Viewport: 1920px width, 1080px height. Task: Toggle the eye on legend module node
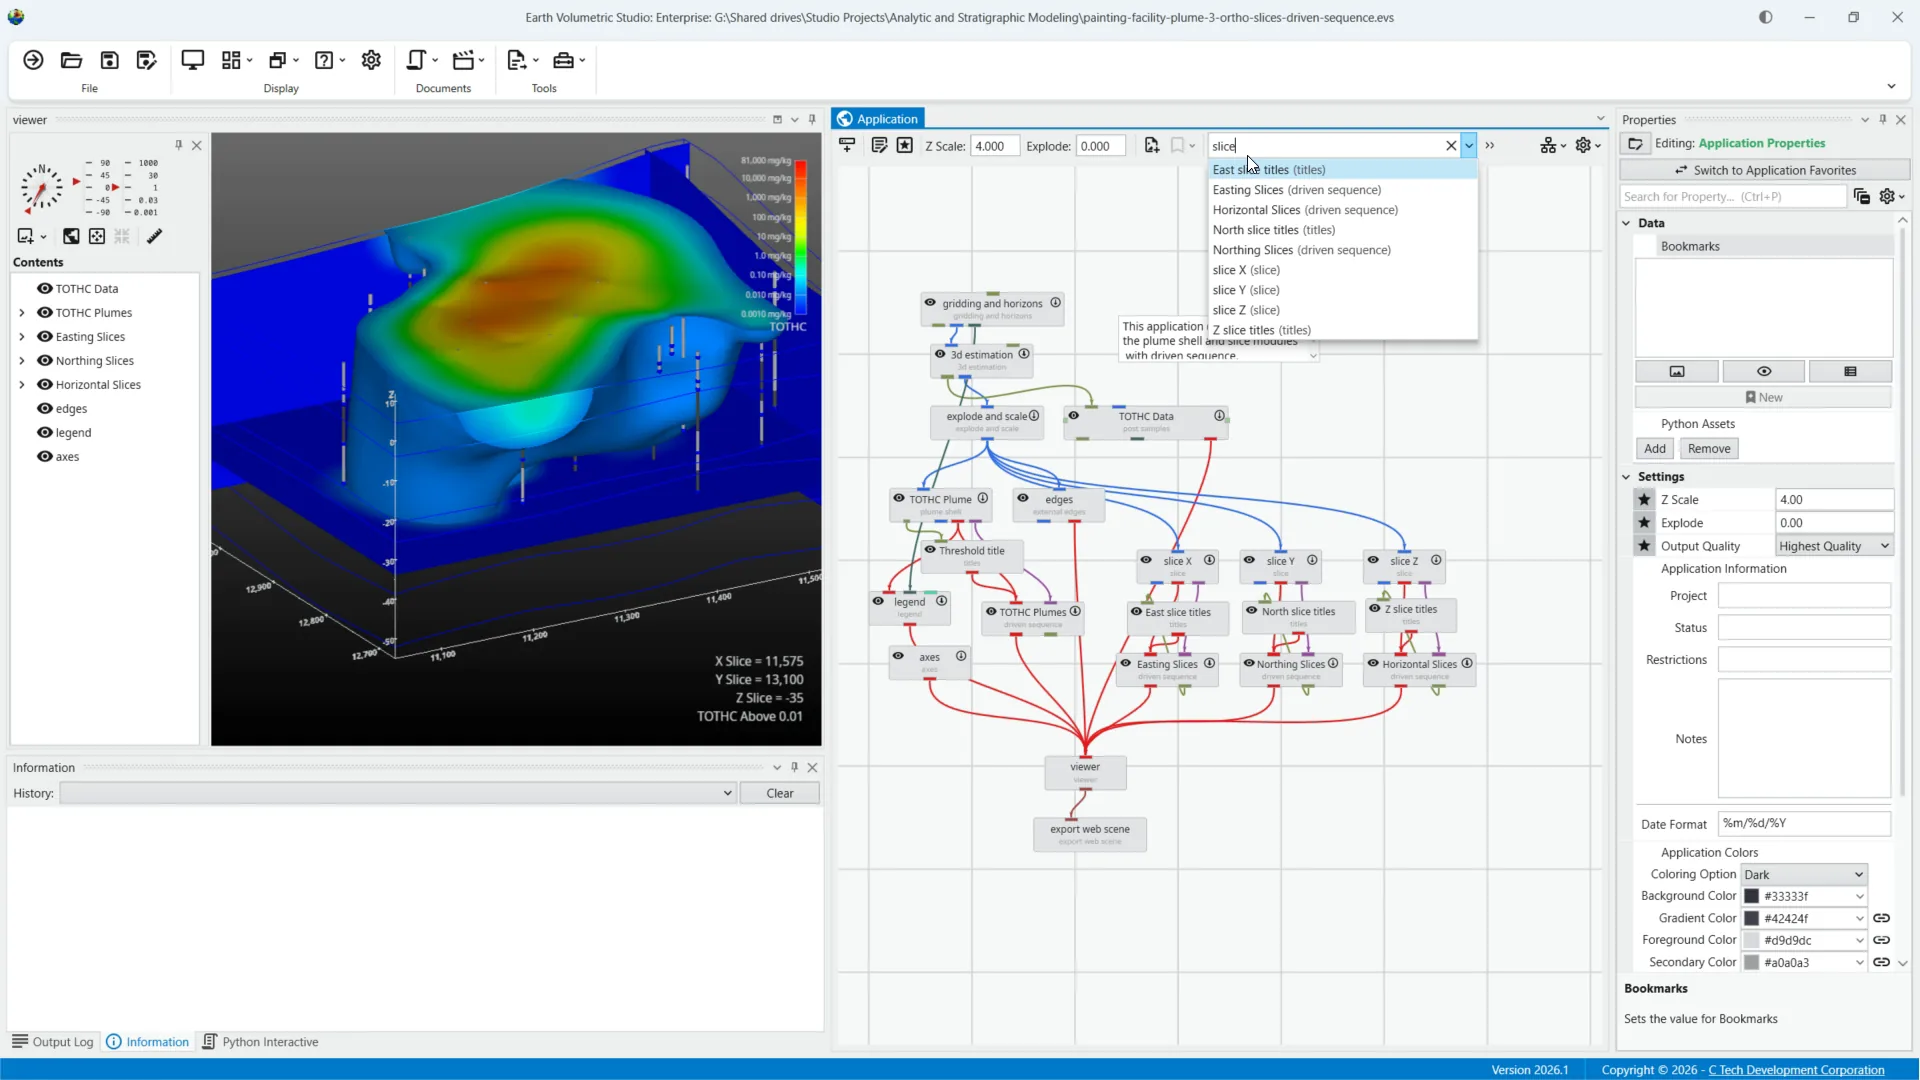[x=878, y=601]
